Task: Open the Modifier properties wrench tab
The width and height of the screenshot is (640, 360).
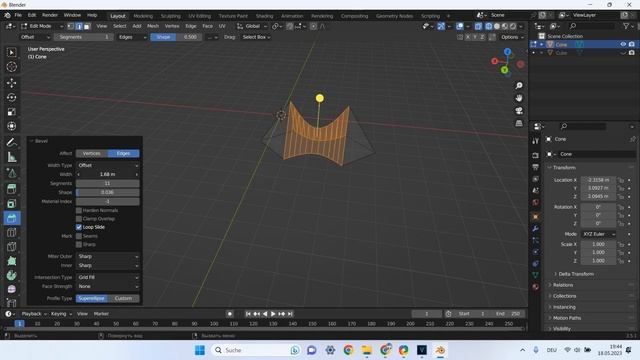Action: click(x=536, y=229)
